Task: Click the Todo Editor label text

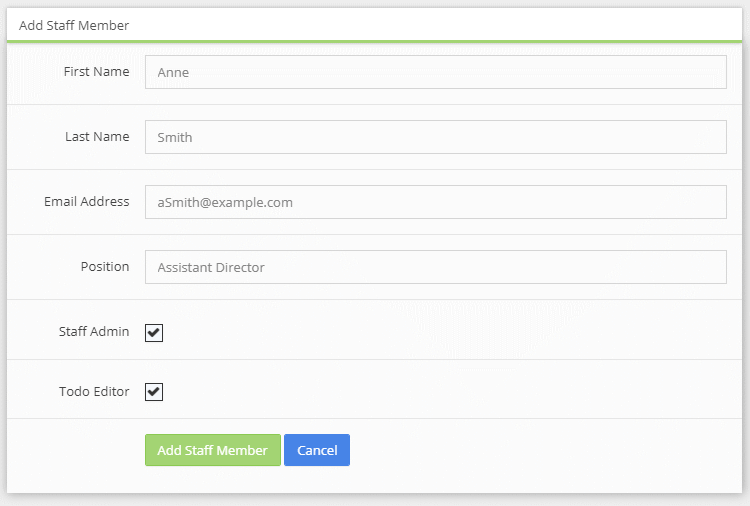Action: [x=94, y=392]
